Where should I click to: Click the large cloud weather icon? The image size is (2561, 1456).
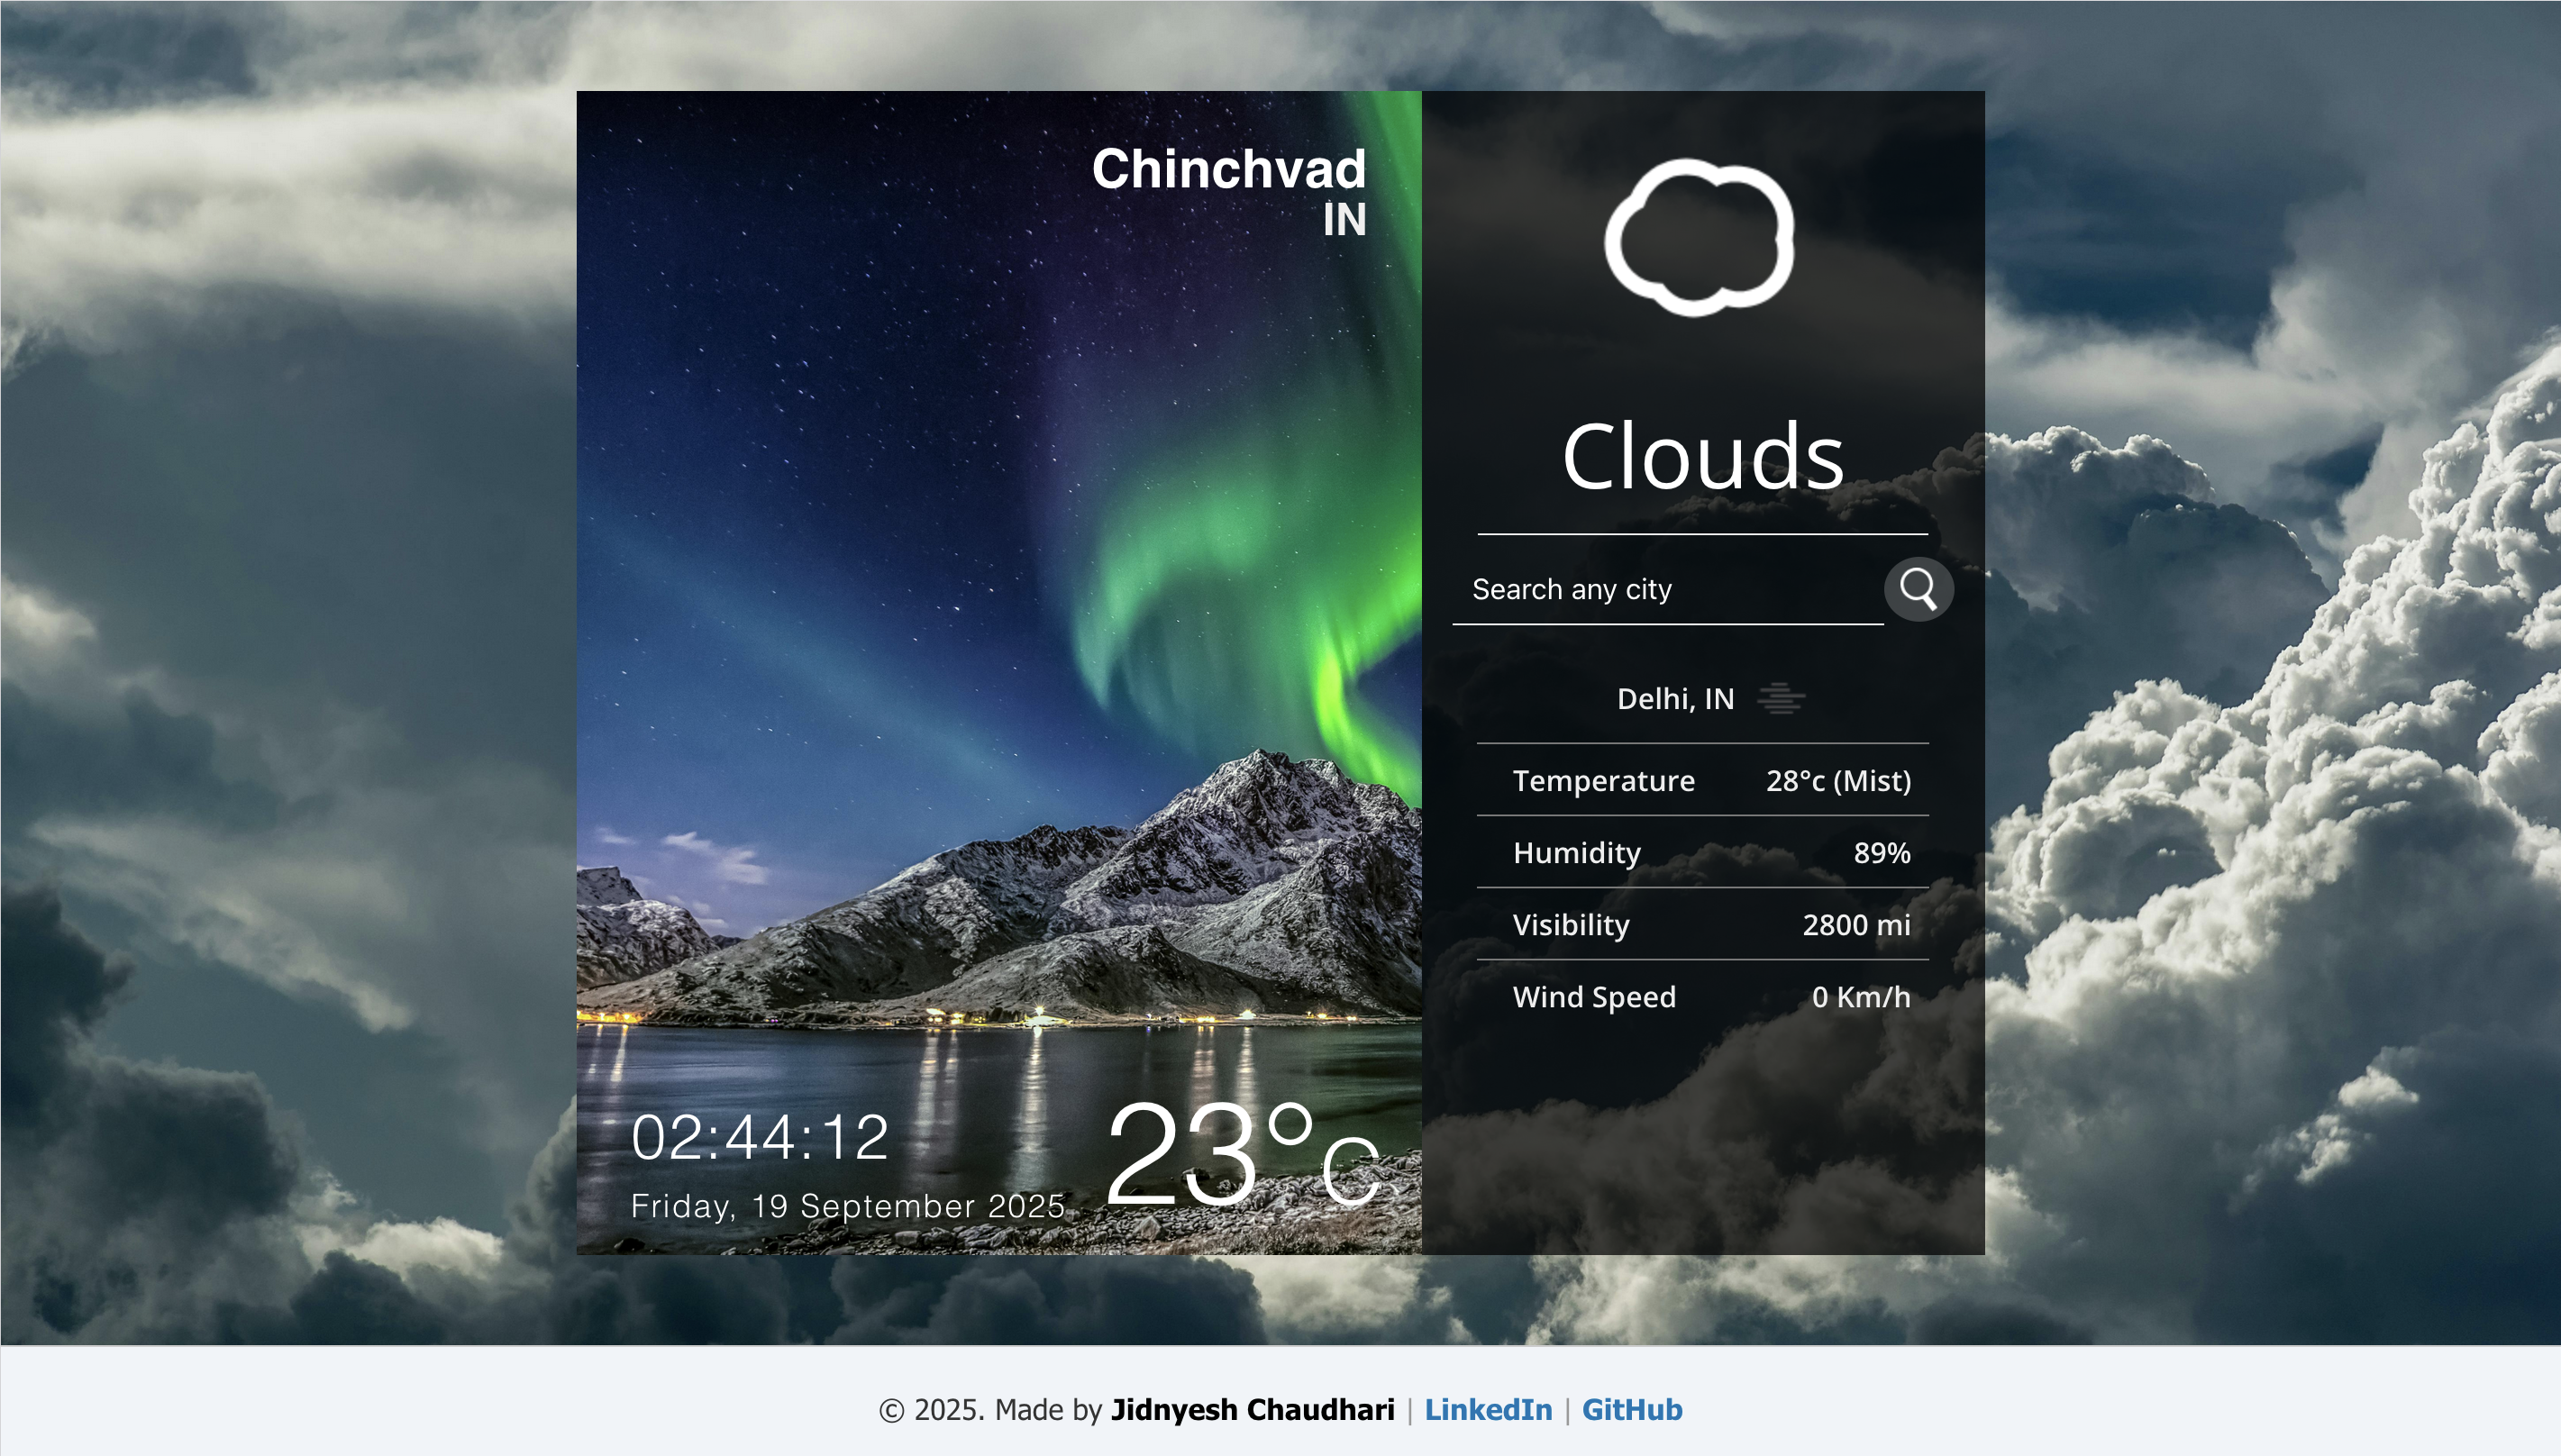pos(1699,237)
